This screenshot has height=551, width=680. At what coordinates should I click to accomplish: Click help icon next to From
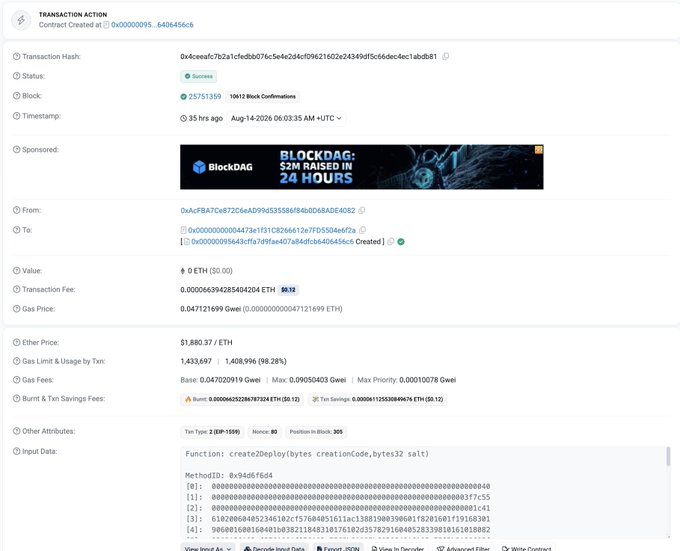(x=16, y=210)
